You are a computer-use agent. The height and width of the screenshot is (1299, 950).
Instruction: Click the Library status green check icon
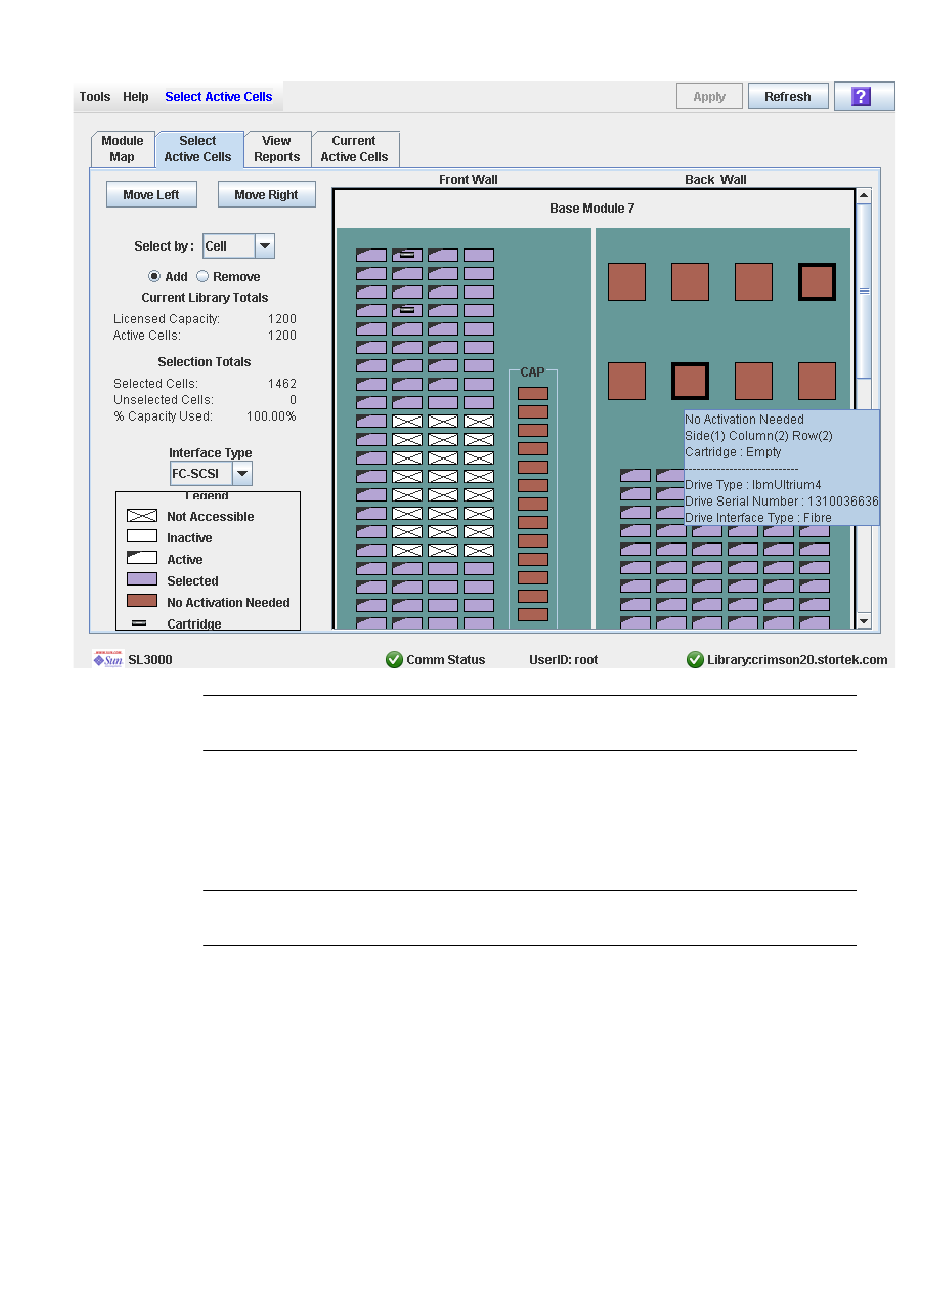pos(695,660)
